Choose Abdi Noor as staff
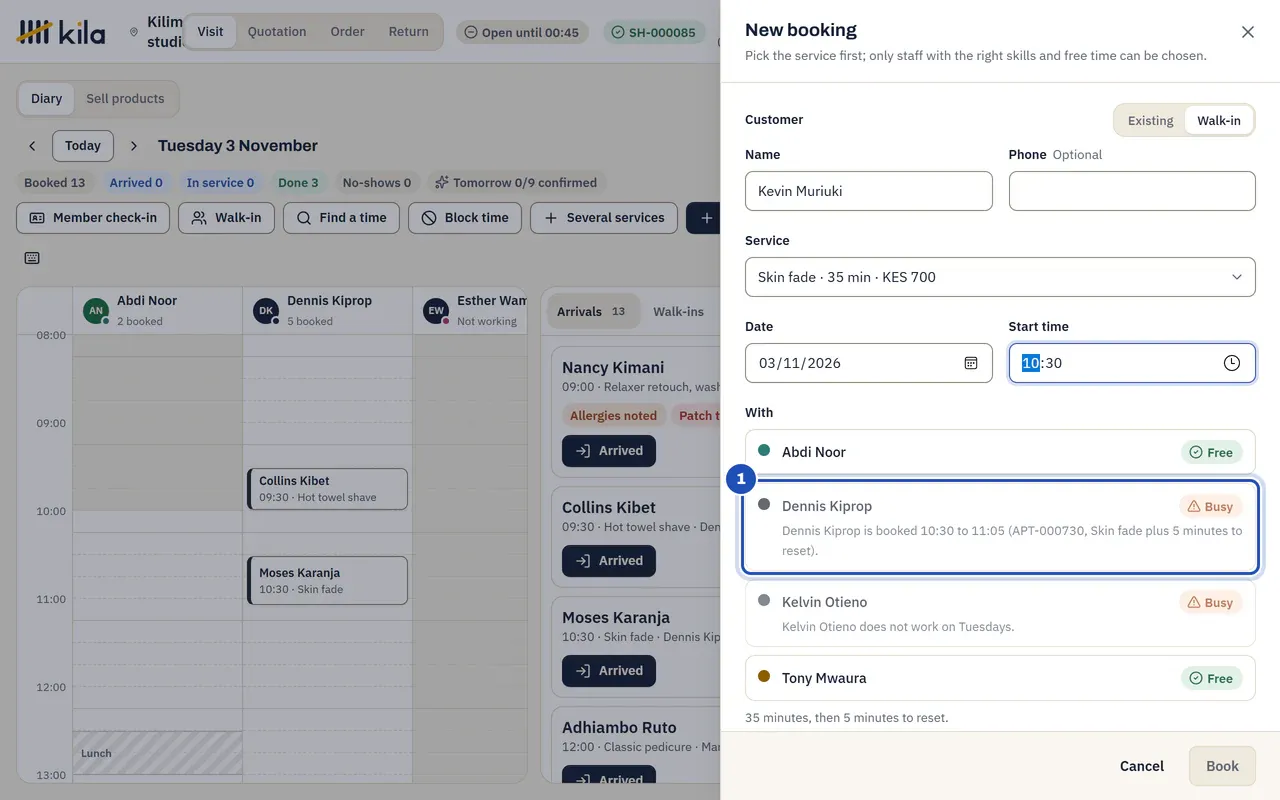This screenshot has width=1280, height=800. pos(1000,452)
